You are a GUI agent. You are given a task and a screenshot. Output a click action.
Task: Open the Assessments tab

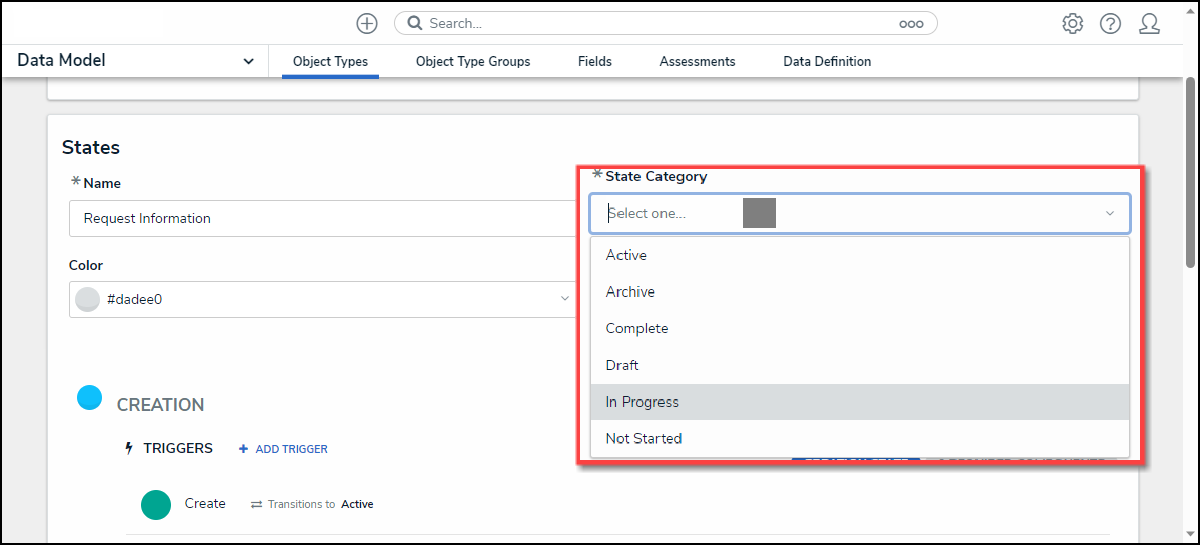pos(697,62)
